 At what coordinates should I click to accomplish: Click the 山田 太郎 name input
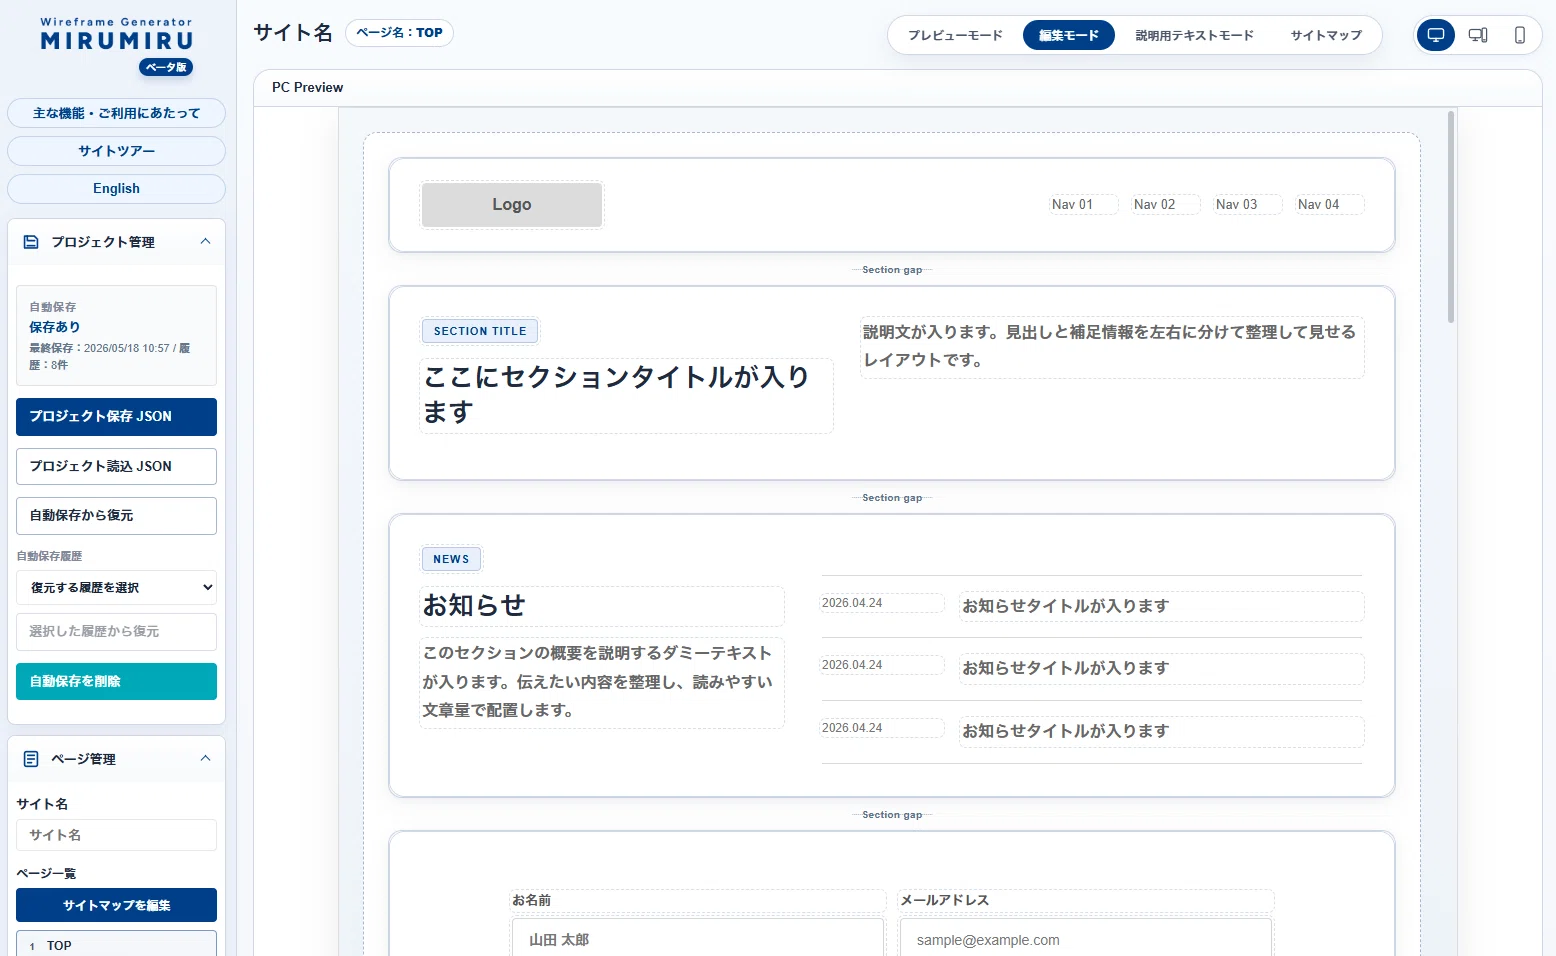pos(698,939)
